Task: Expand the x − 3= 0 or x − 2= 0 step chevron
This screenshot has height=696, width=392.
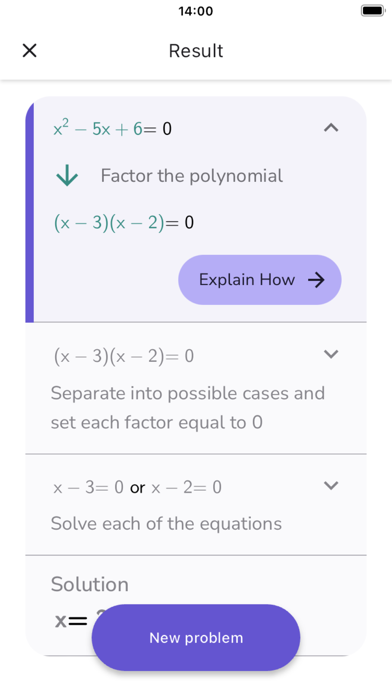Action: (x=331, y=486)
